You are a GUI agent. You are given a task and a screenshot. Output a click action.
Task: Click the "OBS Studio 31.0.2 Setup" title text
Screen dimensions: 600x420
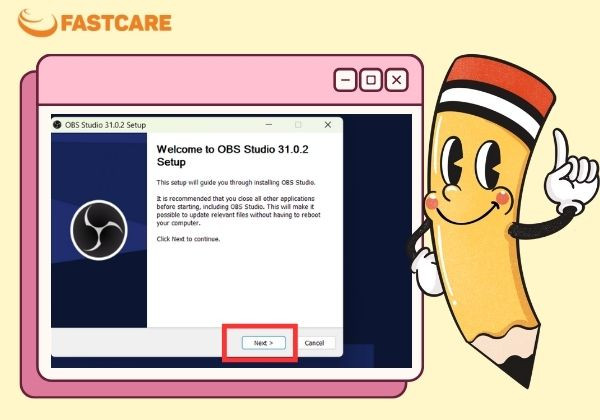click(x=106, y=125)
